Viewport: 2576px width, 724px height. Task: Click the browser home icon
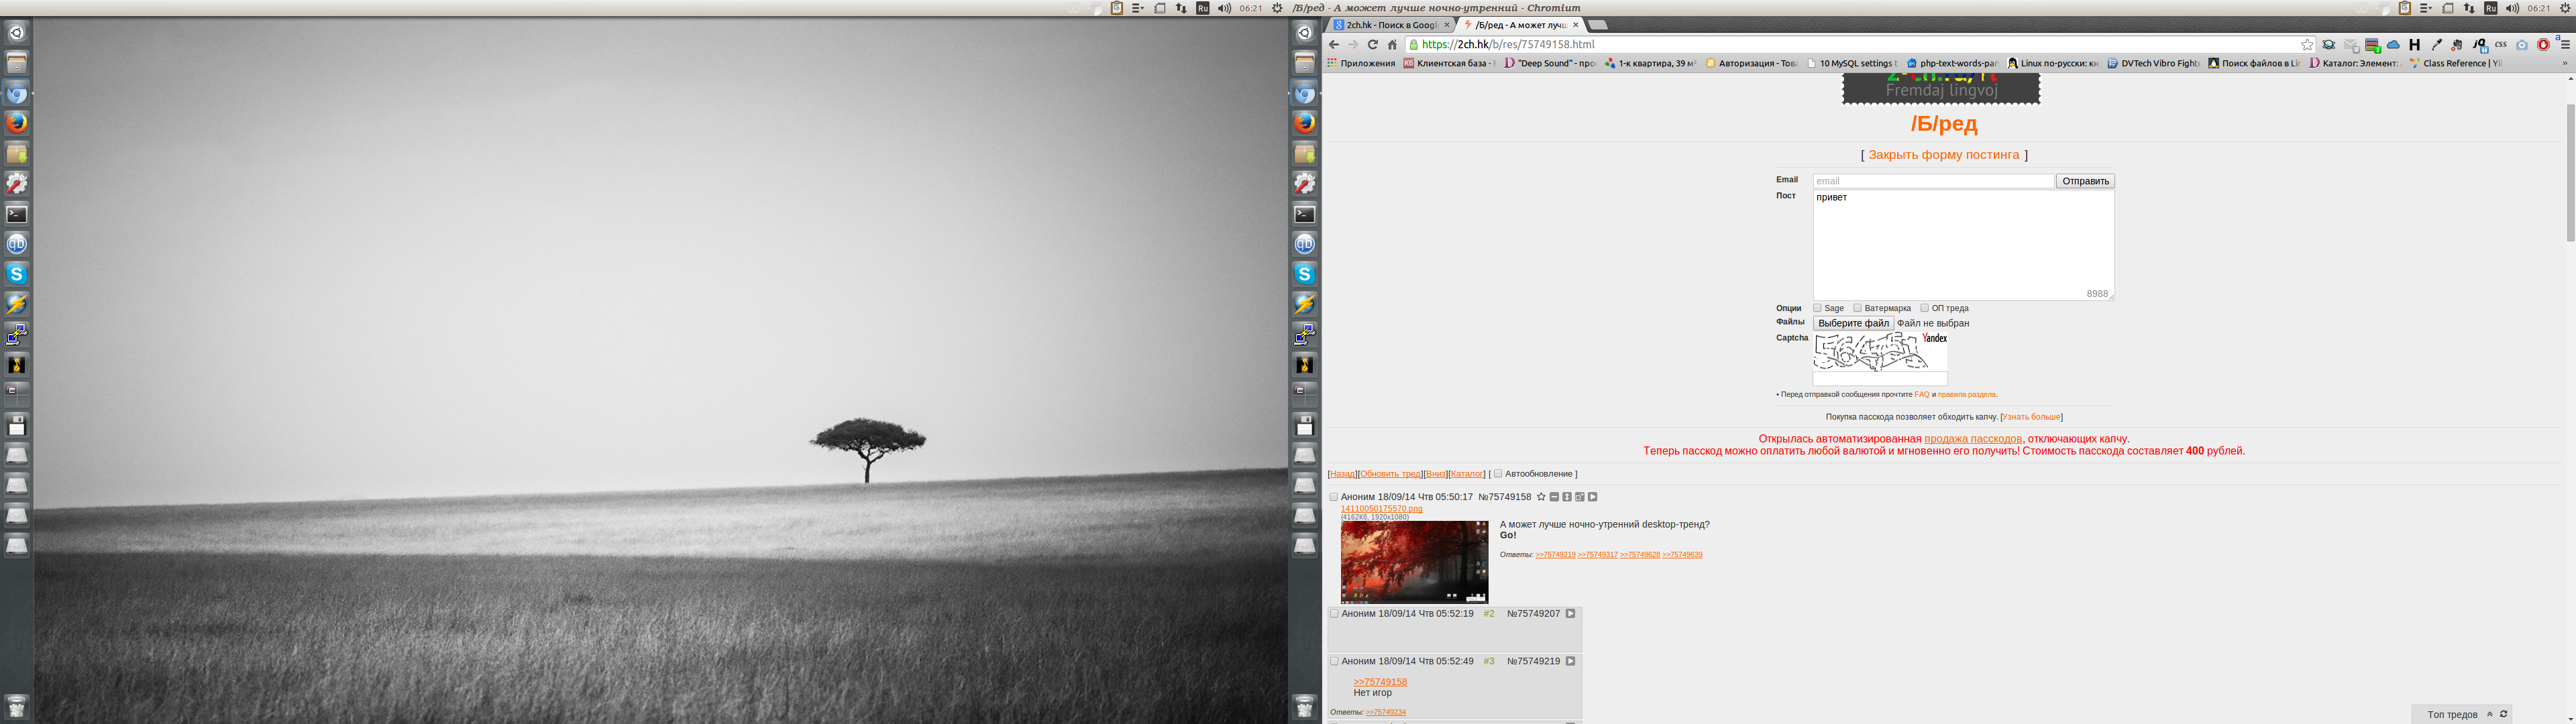1392,45
